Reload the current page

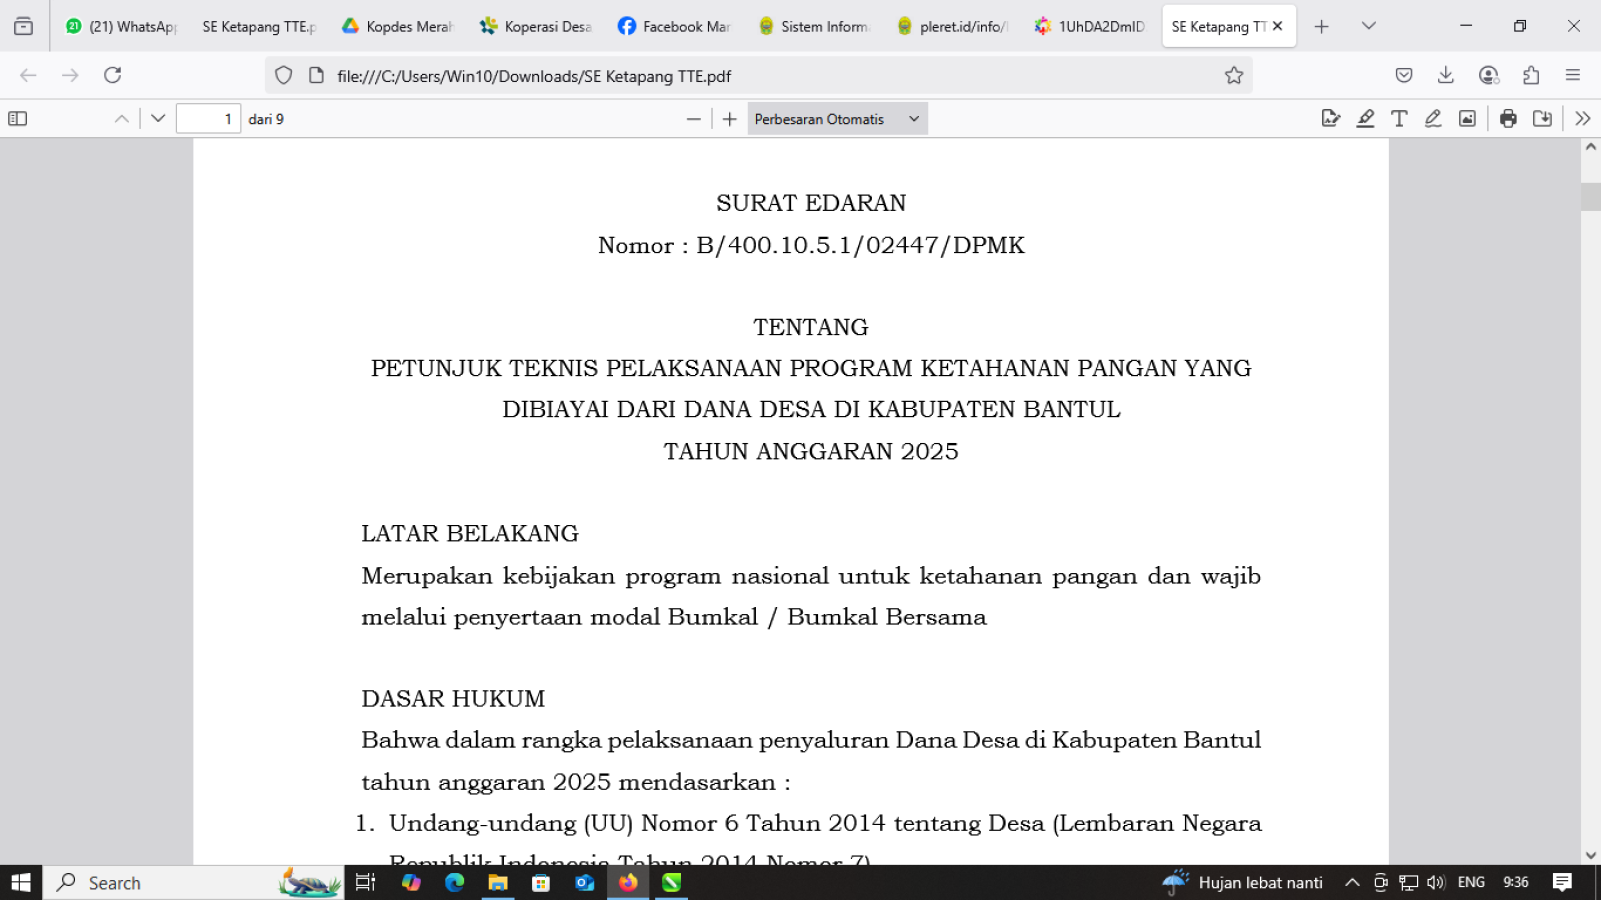pyautogui.click(x=113, y=75)
